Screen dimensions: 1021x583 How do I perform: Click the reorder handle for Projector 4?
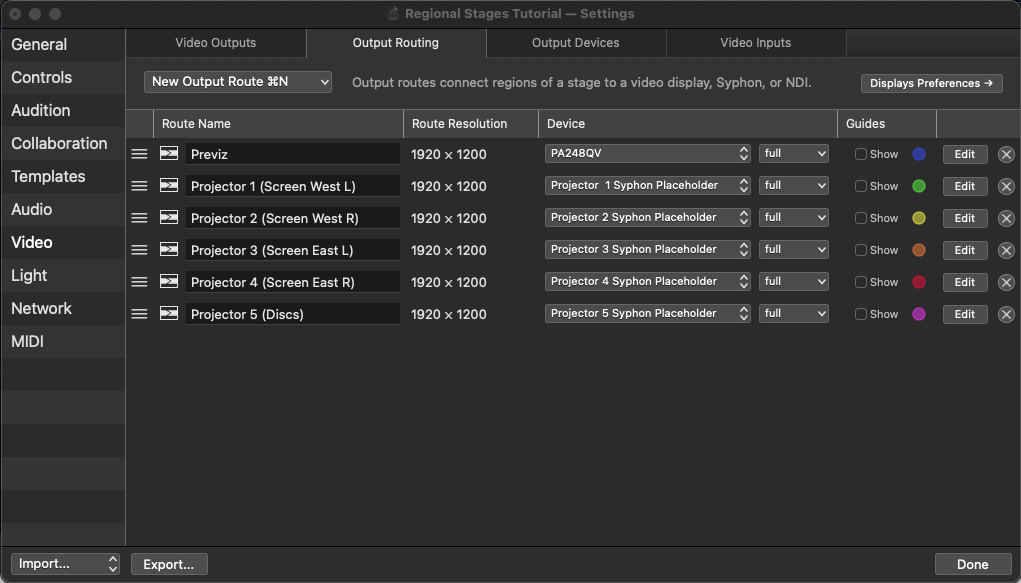[x=139, y=282]
